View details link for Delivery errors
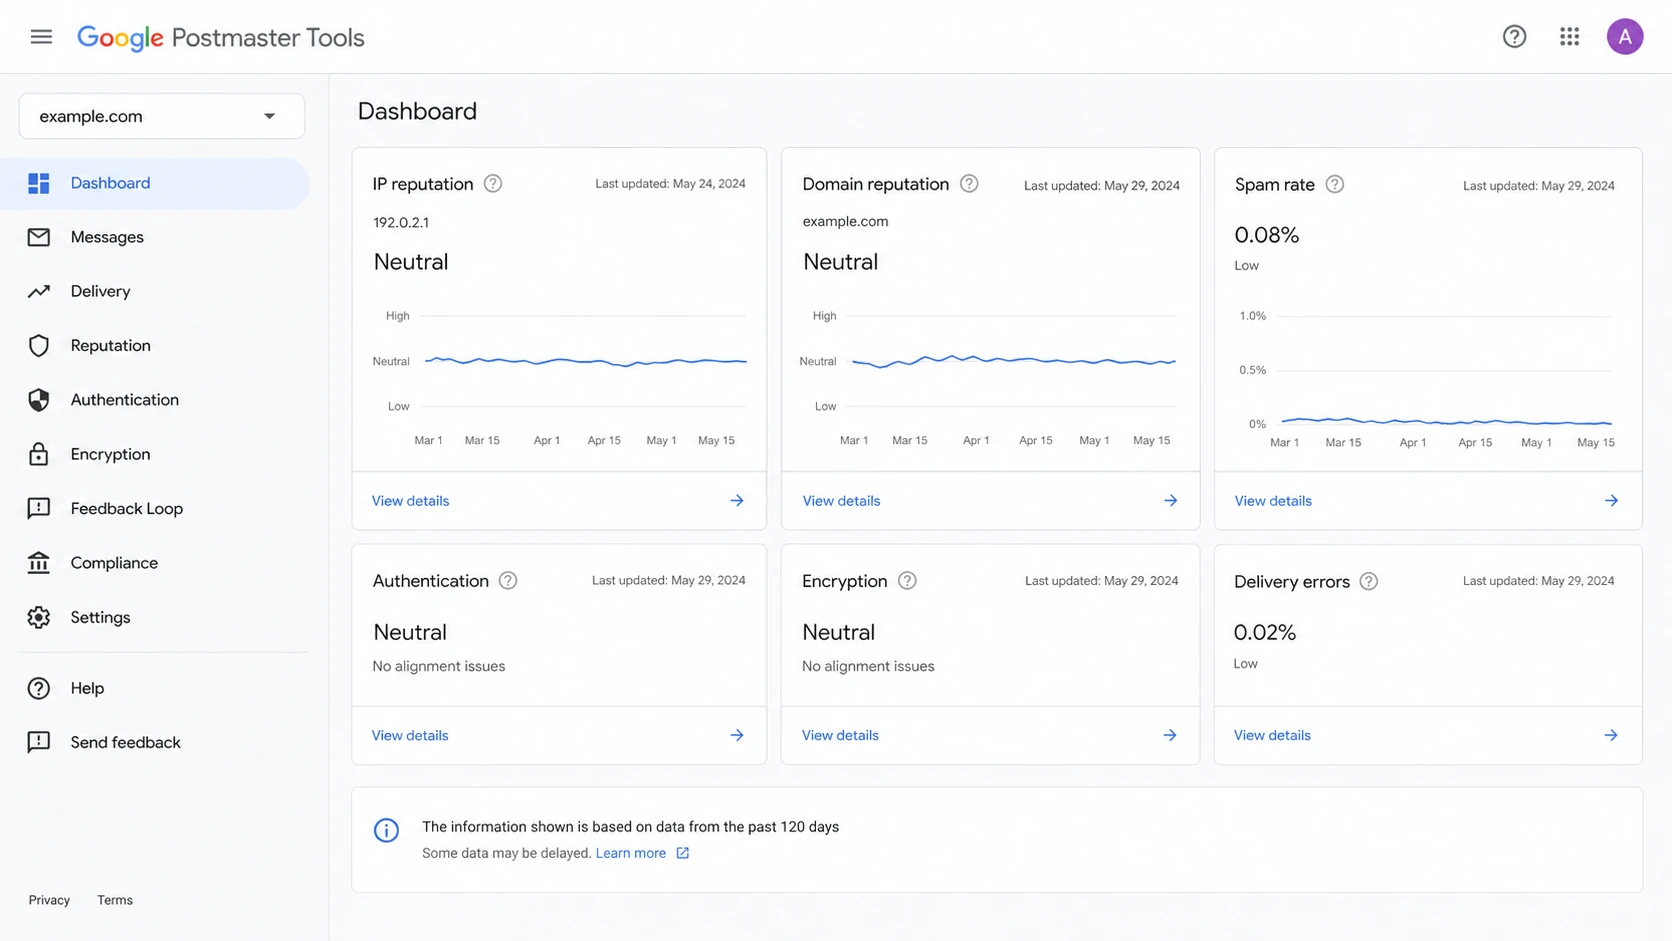This screenshot has height=941, width=1672. click(1272, 735)
